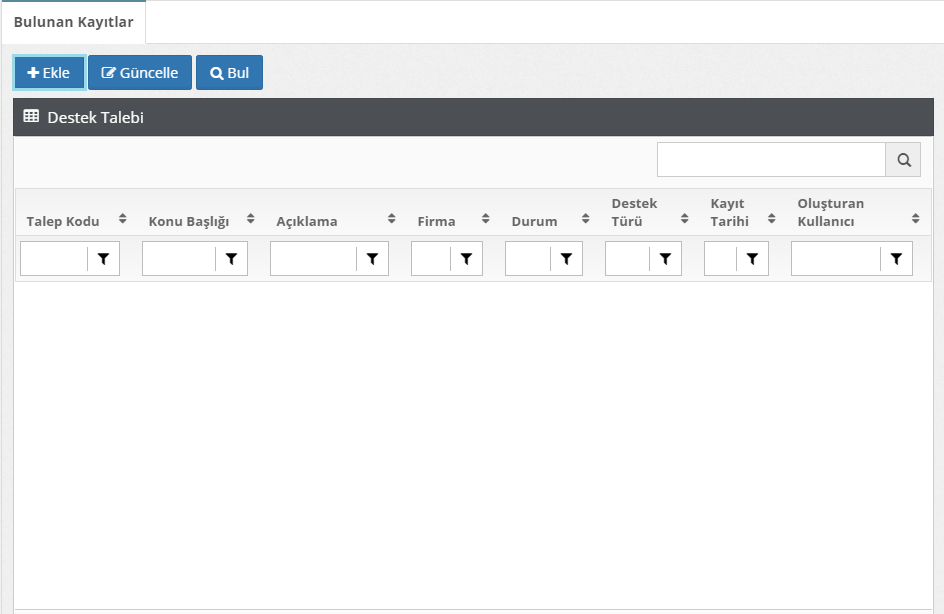Focus the table search text box
The height and width of the screenshot is (614, 944).
[771, 160]
